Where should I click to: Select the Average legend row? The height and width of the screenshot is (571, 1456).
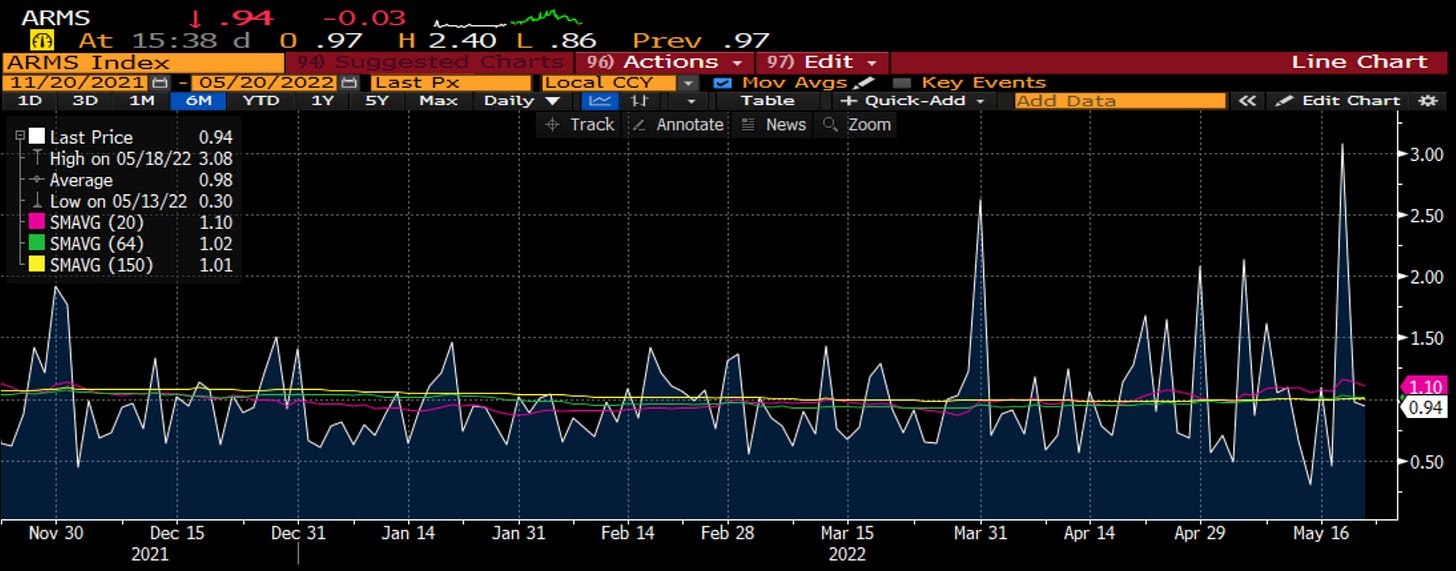pos(131,180)
